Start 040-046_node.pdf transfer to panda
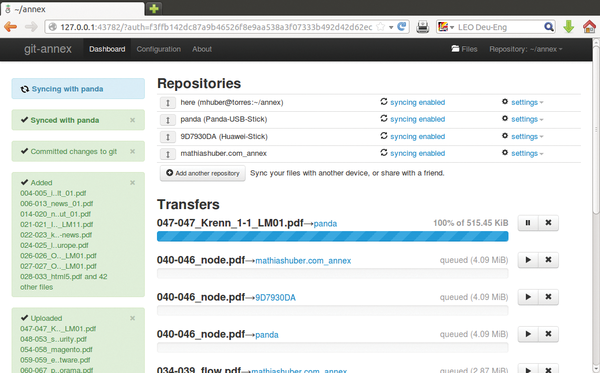The image size is (600, 373). [528, 334]
